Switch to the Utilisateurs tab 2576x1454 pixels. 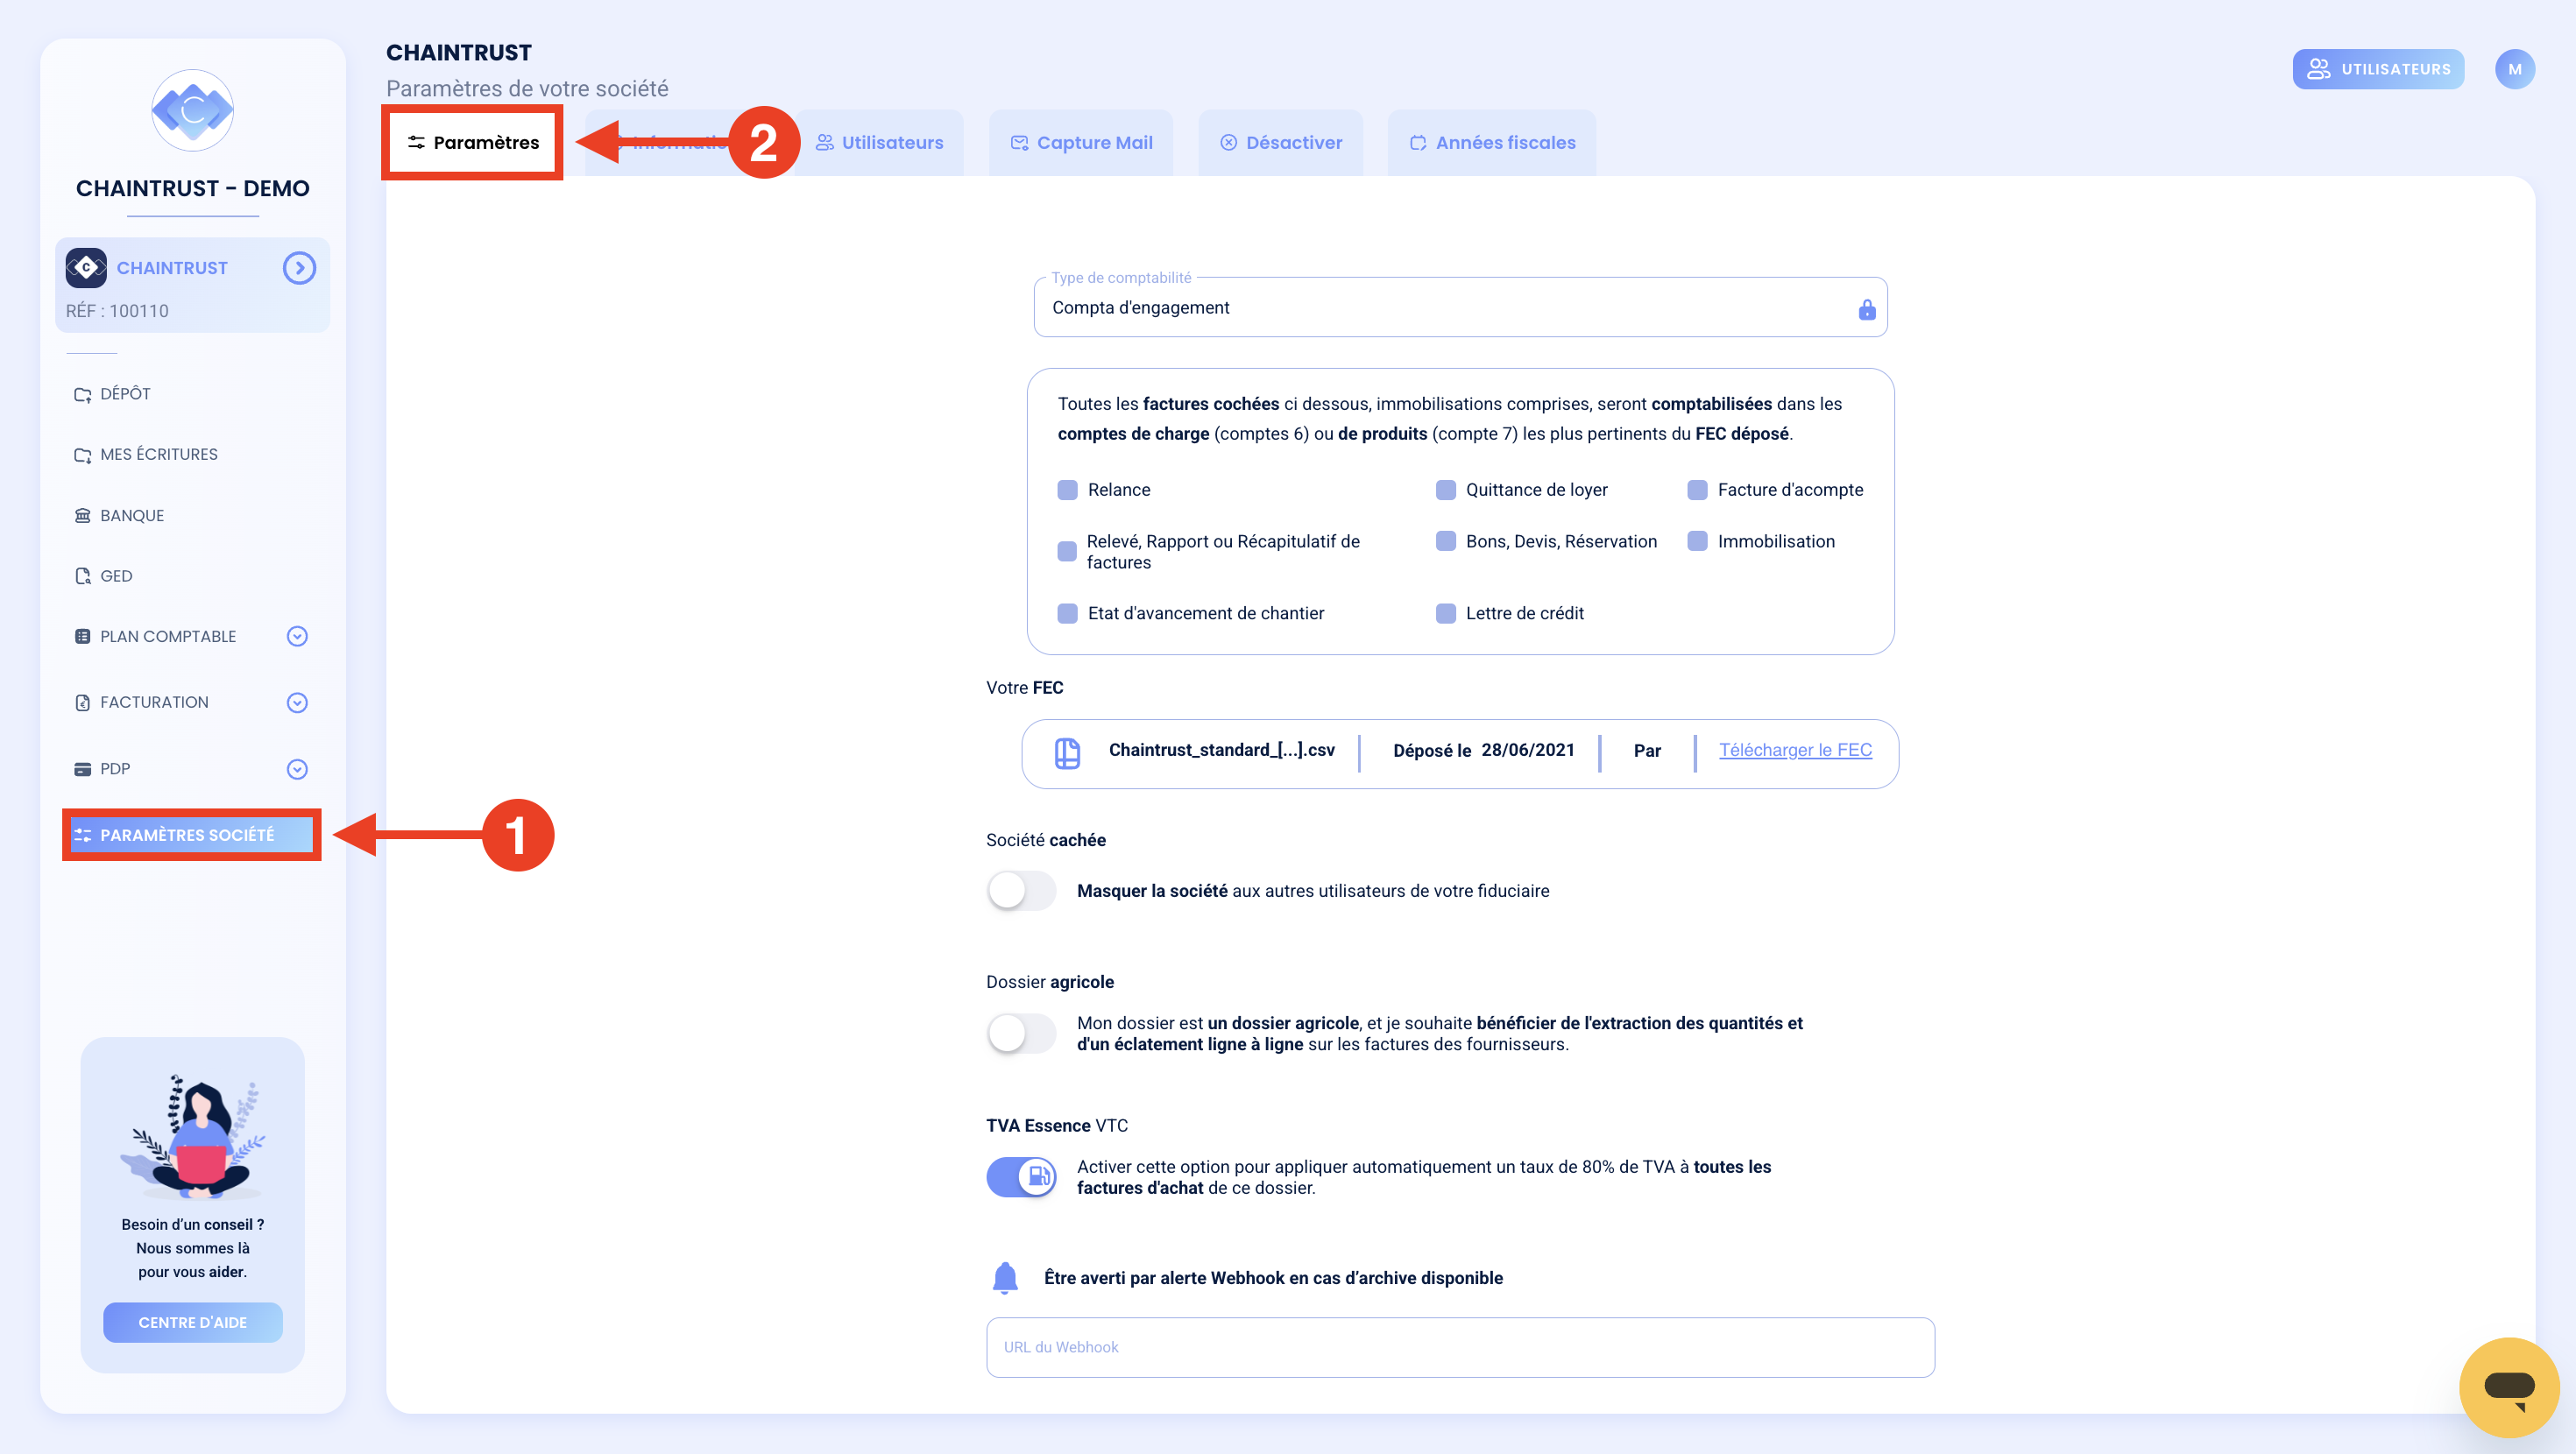point(879,142)
